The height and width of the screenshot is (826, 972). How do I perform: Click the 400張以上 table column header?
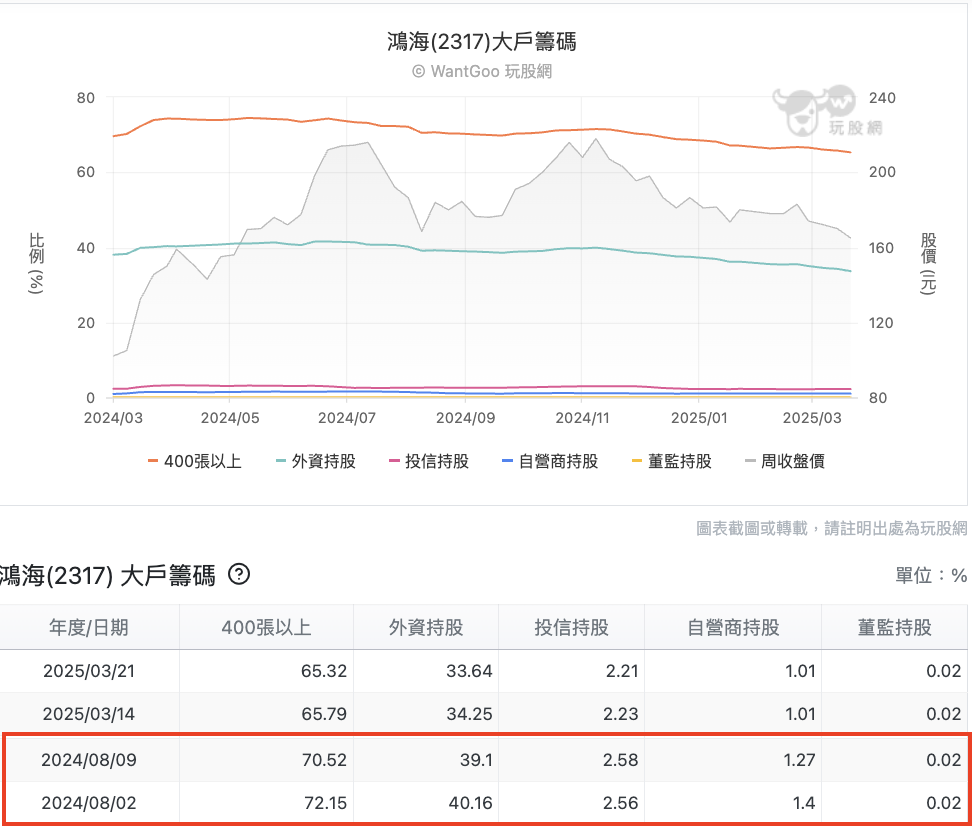pos(266,628)
